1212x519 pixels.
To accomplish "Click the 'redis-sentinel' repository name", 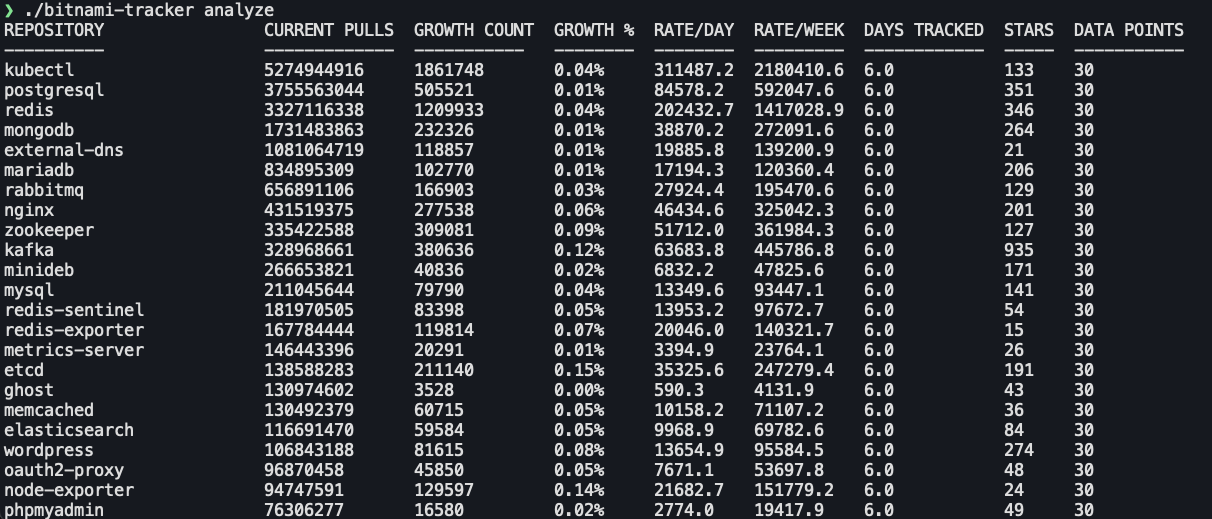I will pyautogui.click(x=74, y=310).
